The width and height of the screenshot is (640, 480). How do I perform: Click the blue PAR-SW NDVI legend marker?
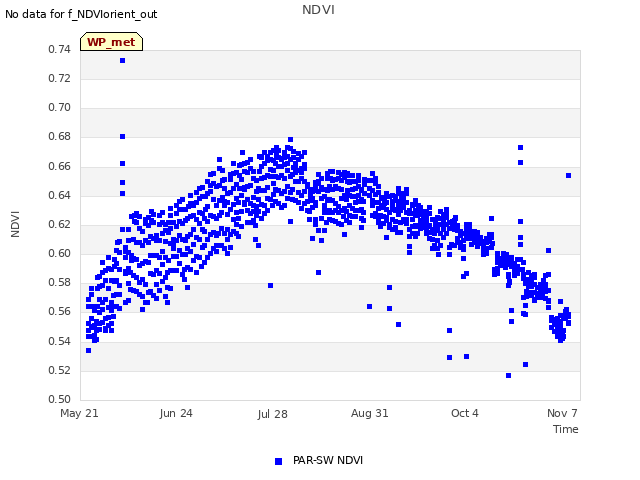click(278, 461)
